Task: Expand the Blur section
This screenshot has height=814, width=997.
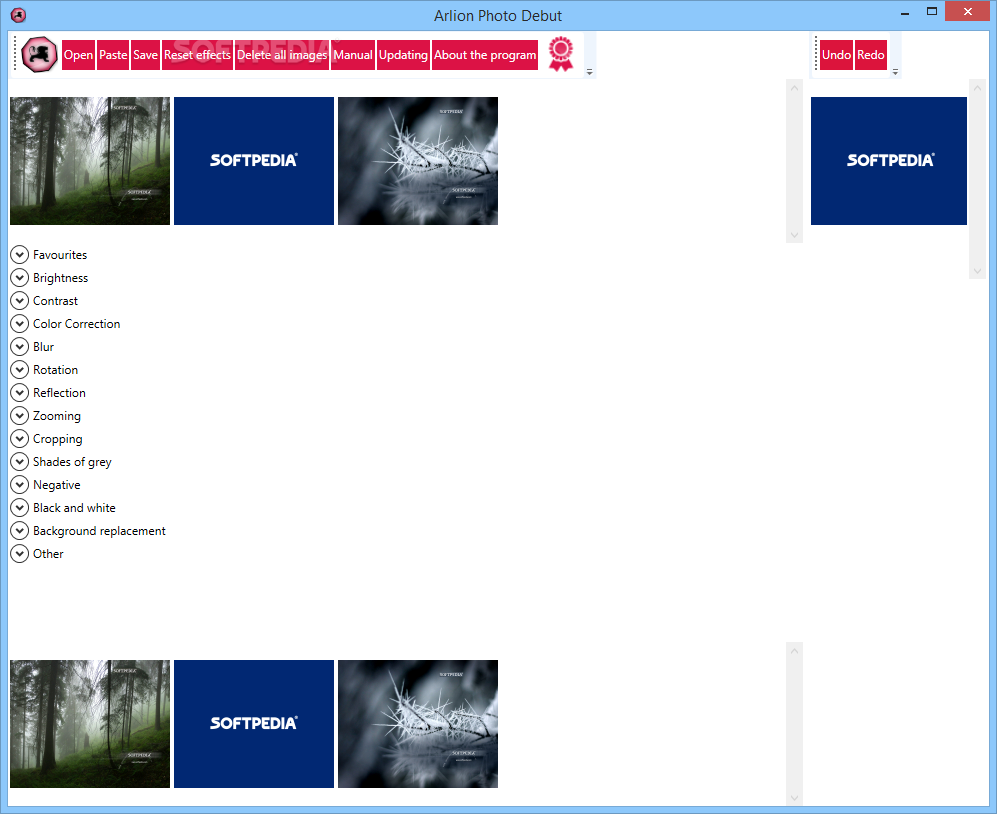Action: click(20, 346)
